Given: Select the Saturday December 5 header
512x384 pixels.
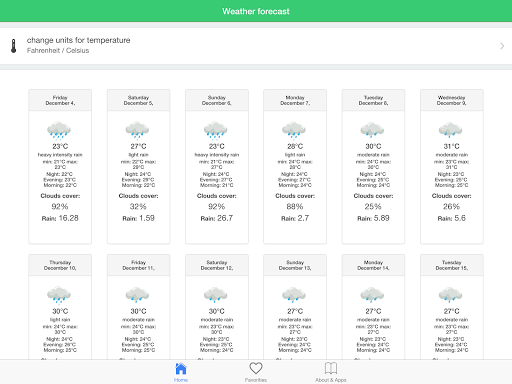Looking at the screenshot, I should [138, 100].
